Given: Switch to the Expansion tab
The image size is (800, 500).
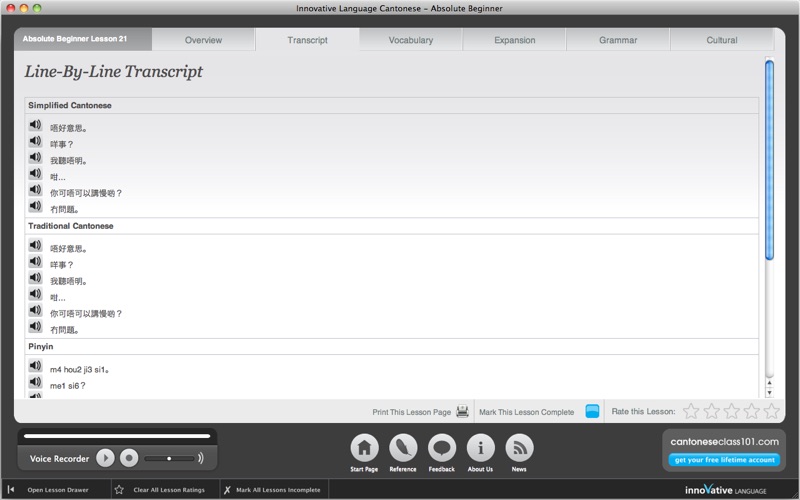Looking at the screenshot, I should tap(514, 40).
